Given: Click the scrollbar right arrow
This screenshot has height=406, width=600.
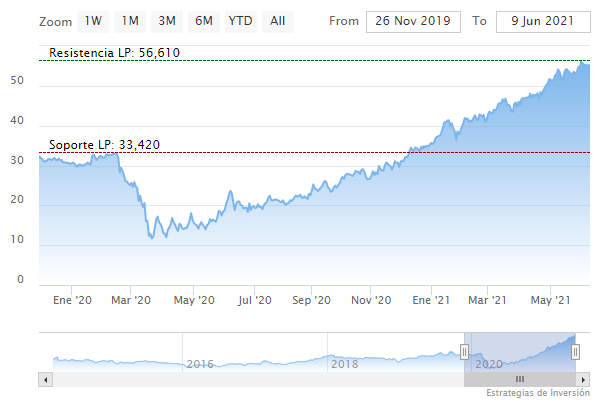Looking at the screenshot, I should pyautogui.click(x=584, y=380).
